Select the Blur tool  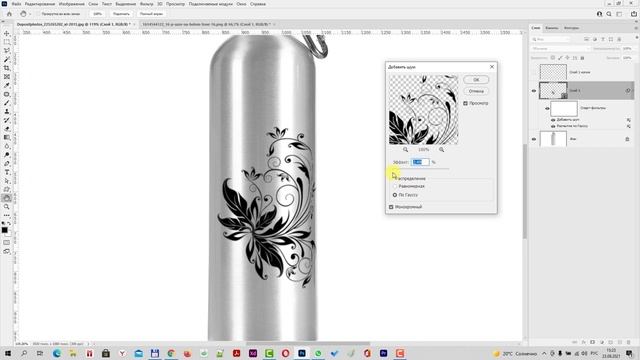click(x=7, y=146)
